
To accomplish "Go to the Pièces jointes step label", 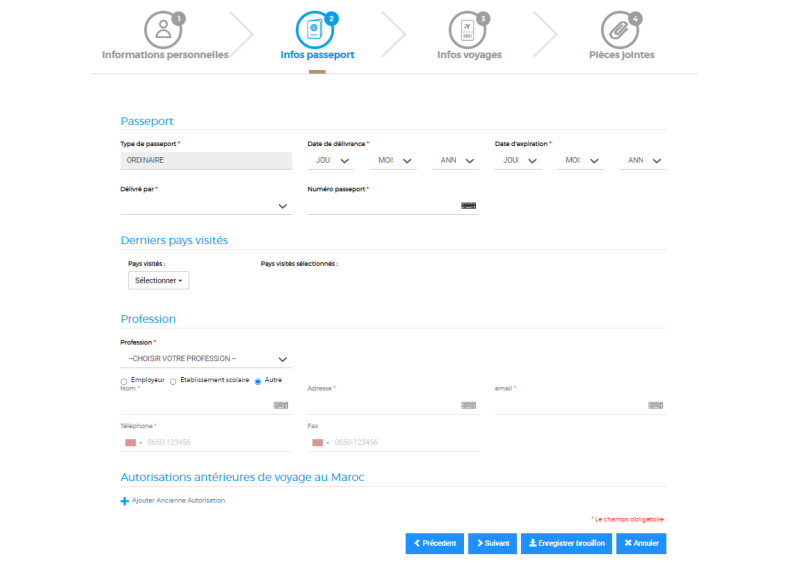I will coord(621,55).
